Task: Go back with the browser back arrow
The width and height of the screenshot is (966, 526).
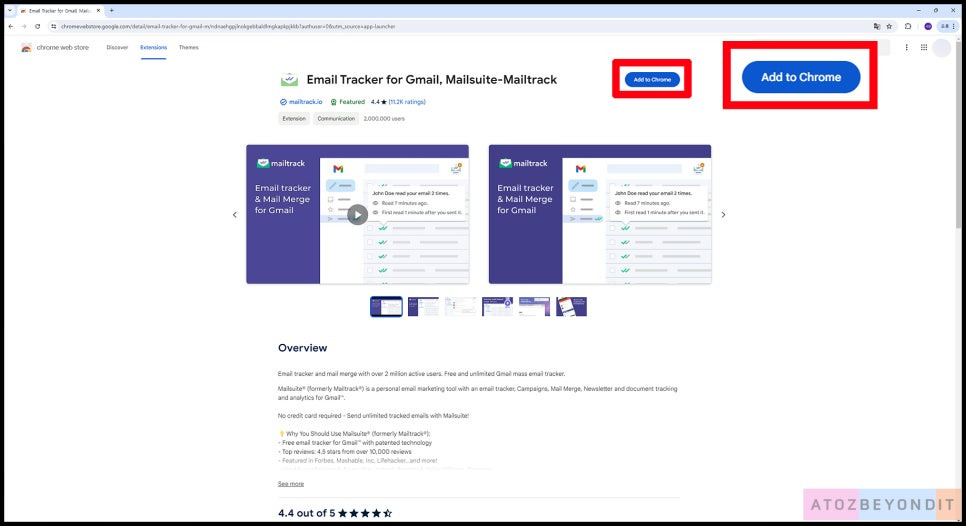Action: click(x=10, y=26)
